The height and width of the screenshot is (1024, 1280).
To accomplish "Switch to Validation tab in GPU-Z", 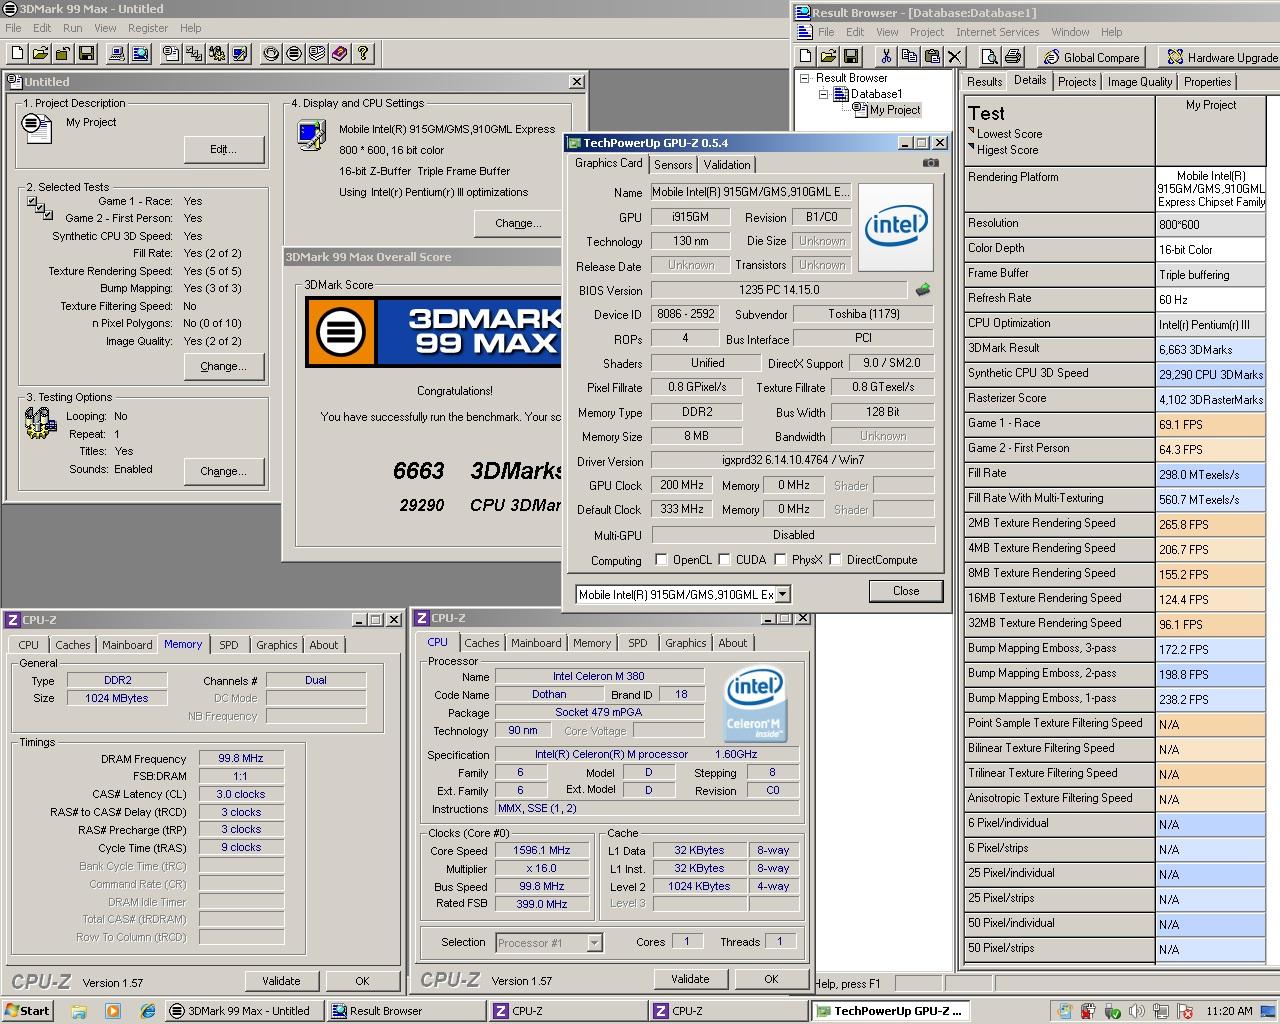I will click(x=727, y=165).
